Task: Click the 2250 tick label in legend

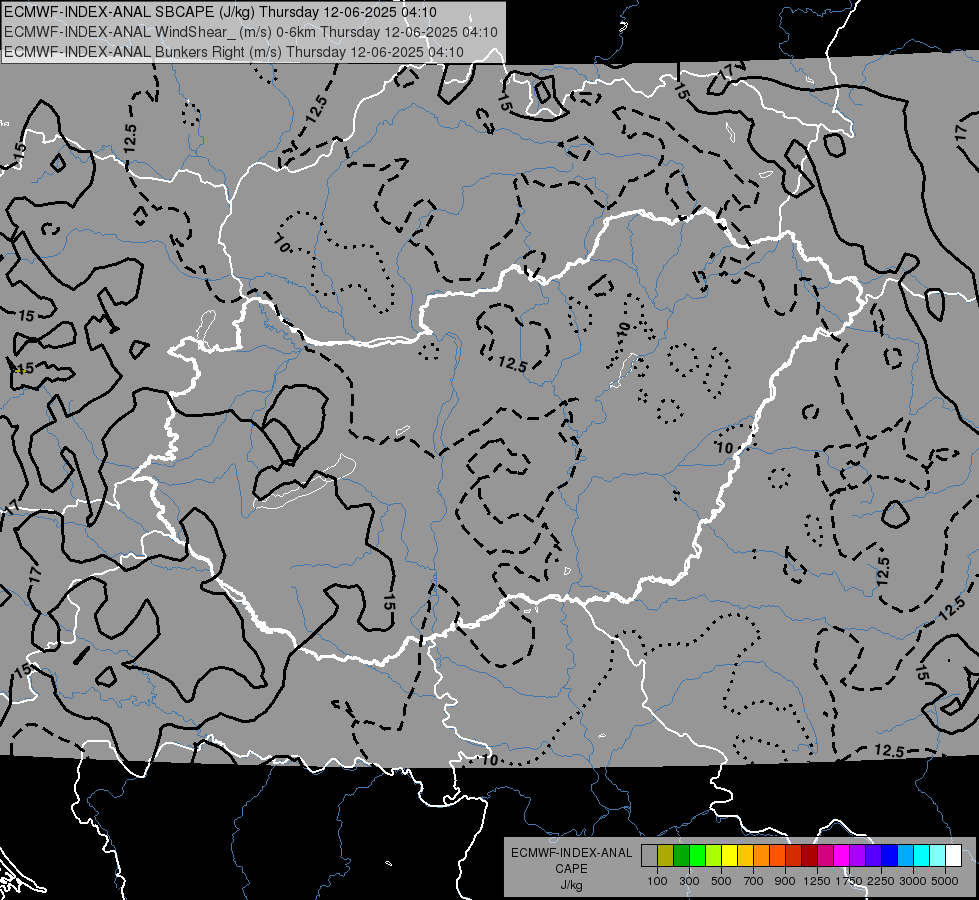Action: (x=881, y=881)
